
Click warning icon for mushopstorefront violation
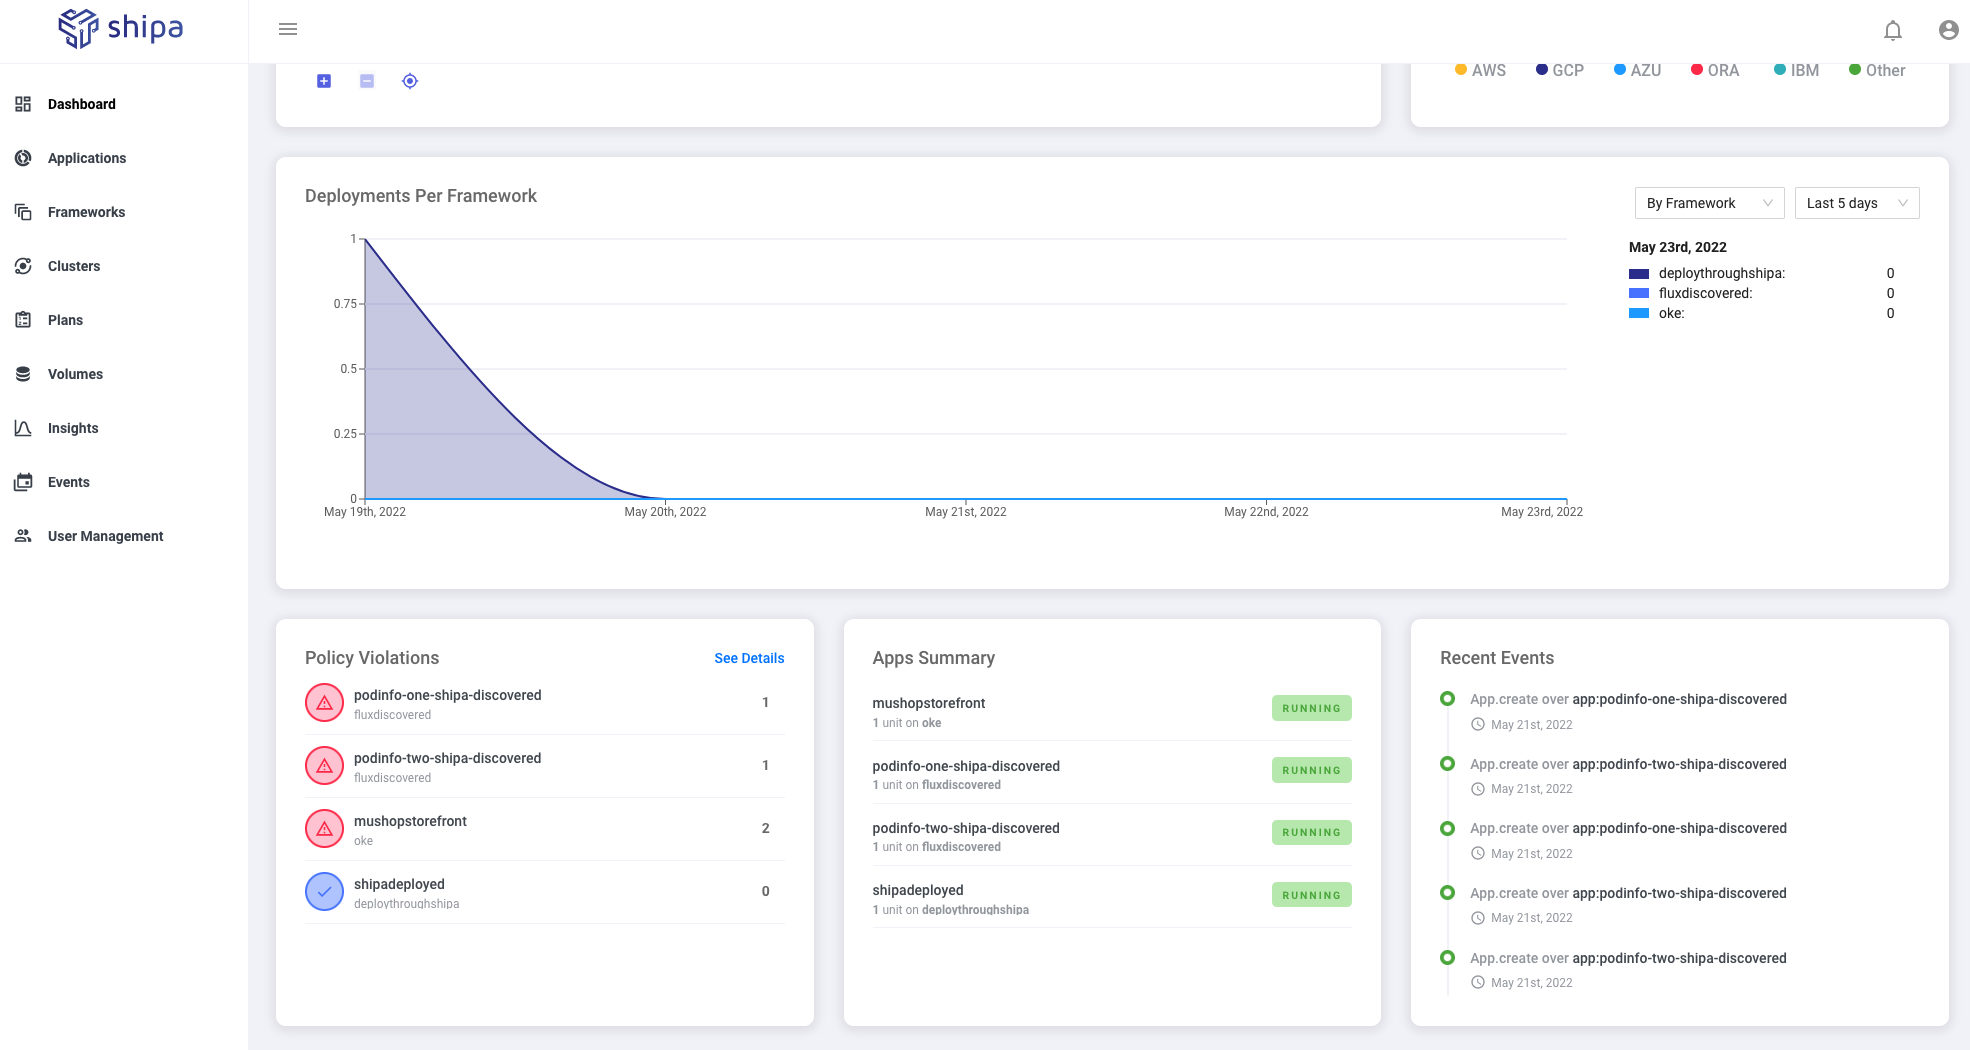pyautogui.click(x=324, y=829)
